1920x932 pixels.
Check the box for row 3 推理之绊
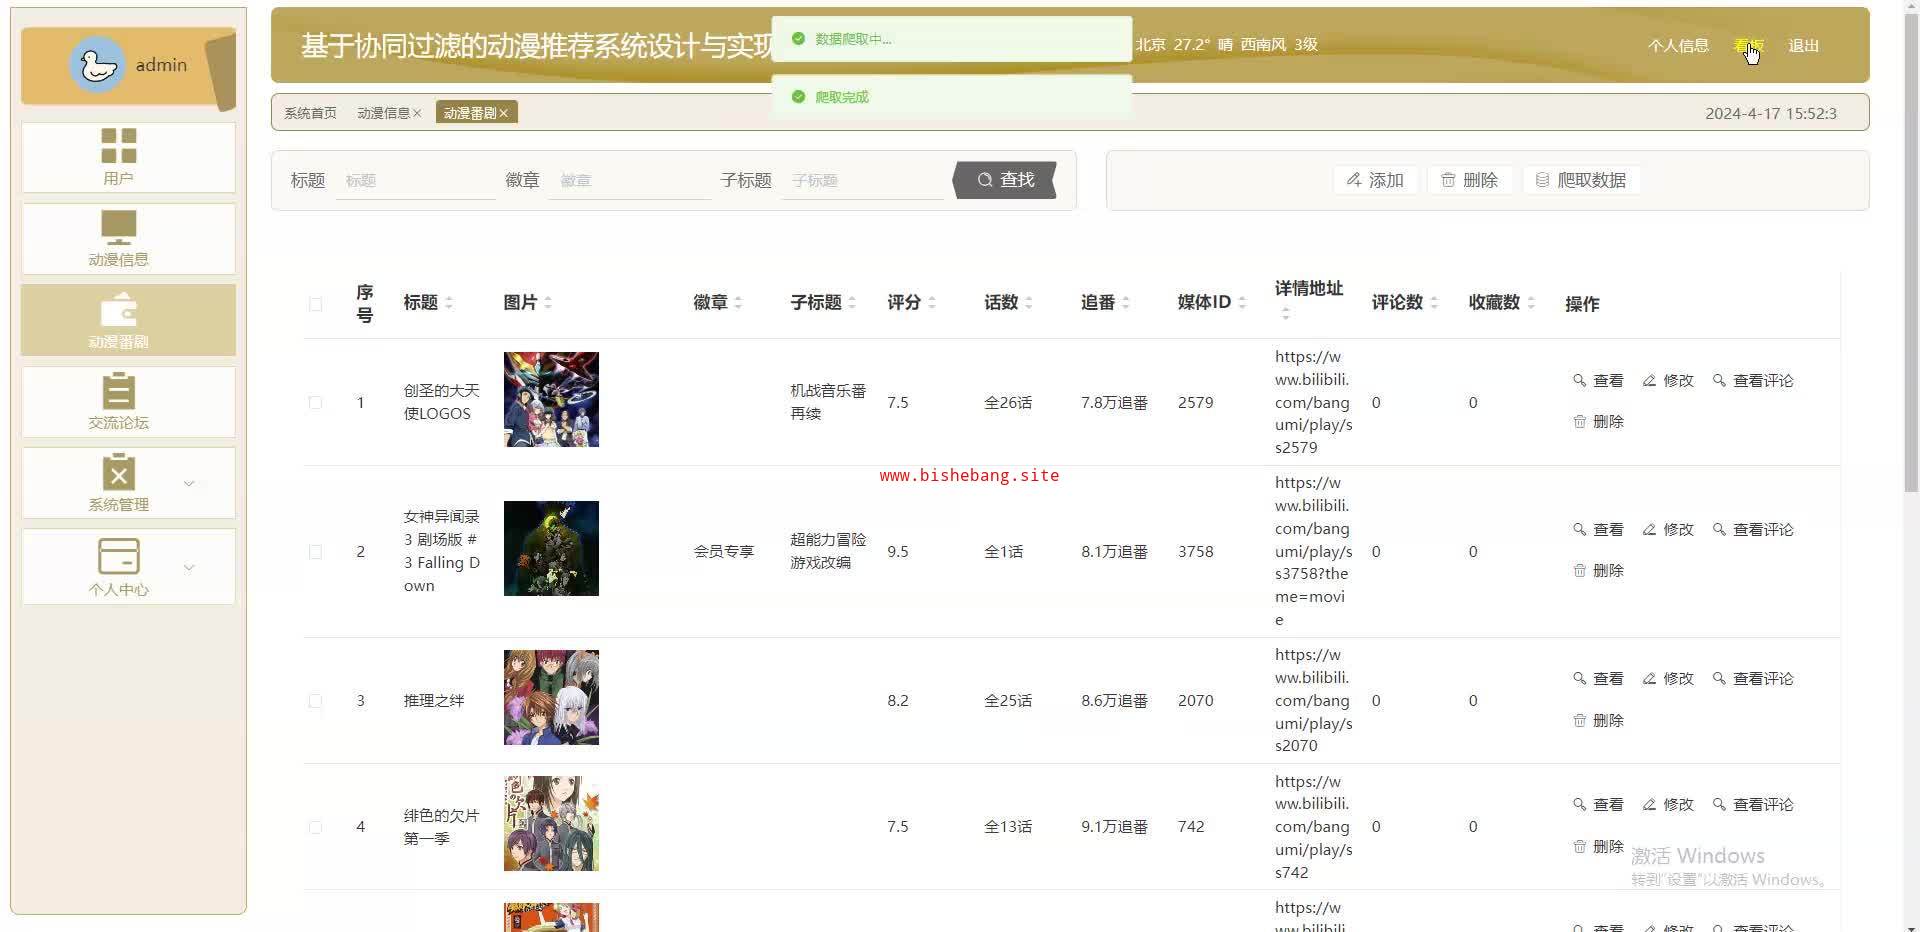(315, 701)
